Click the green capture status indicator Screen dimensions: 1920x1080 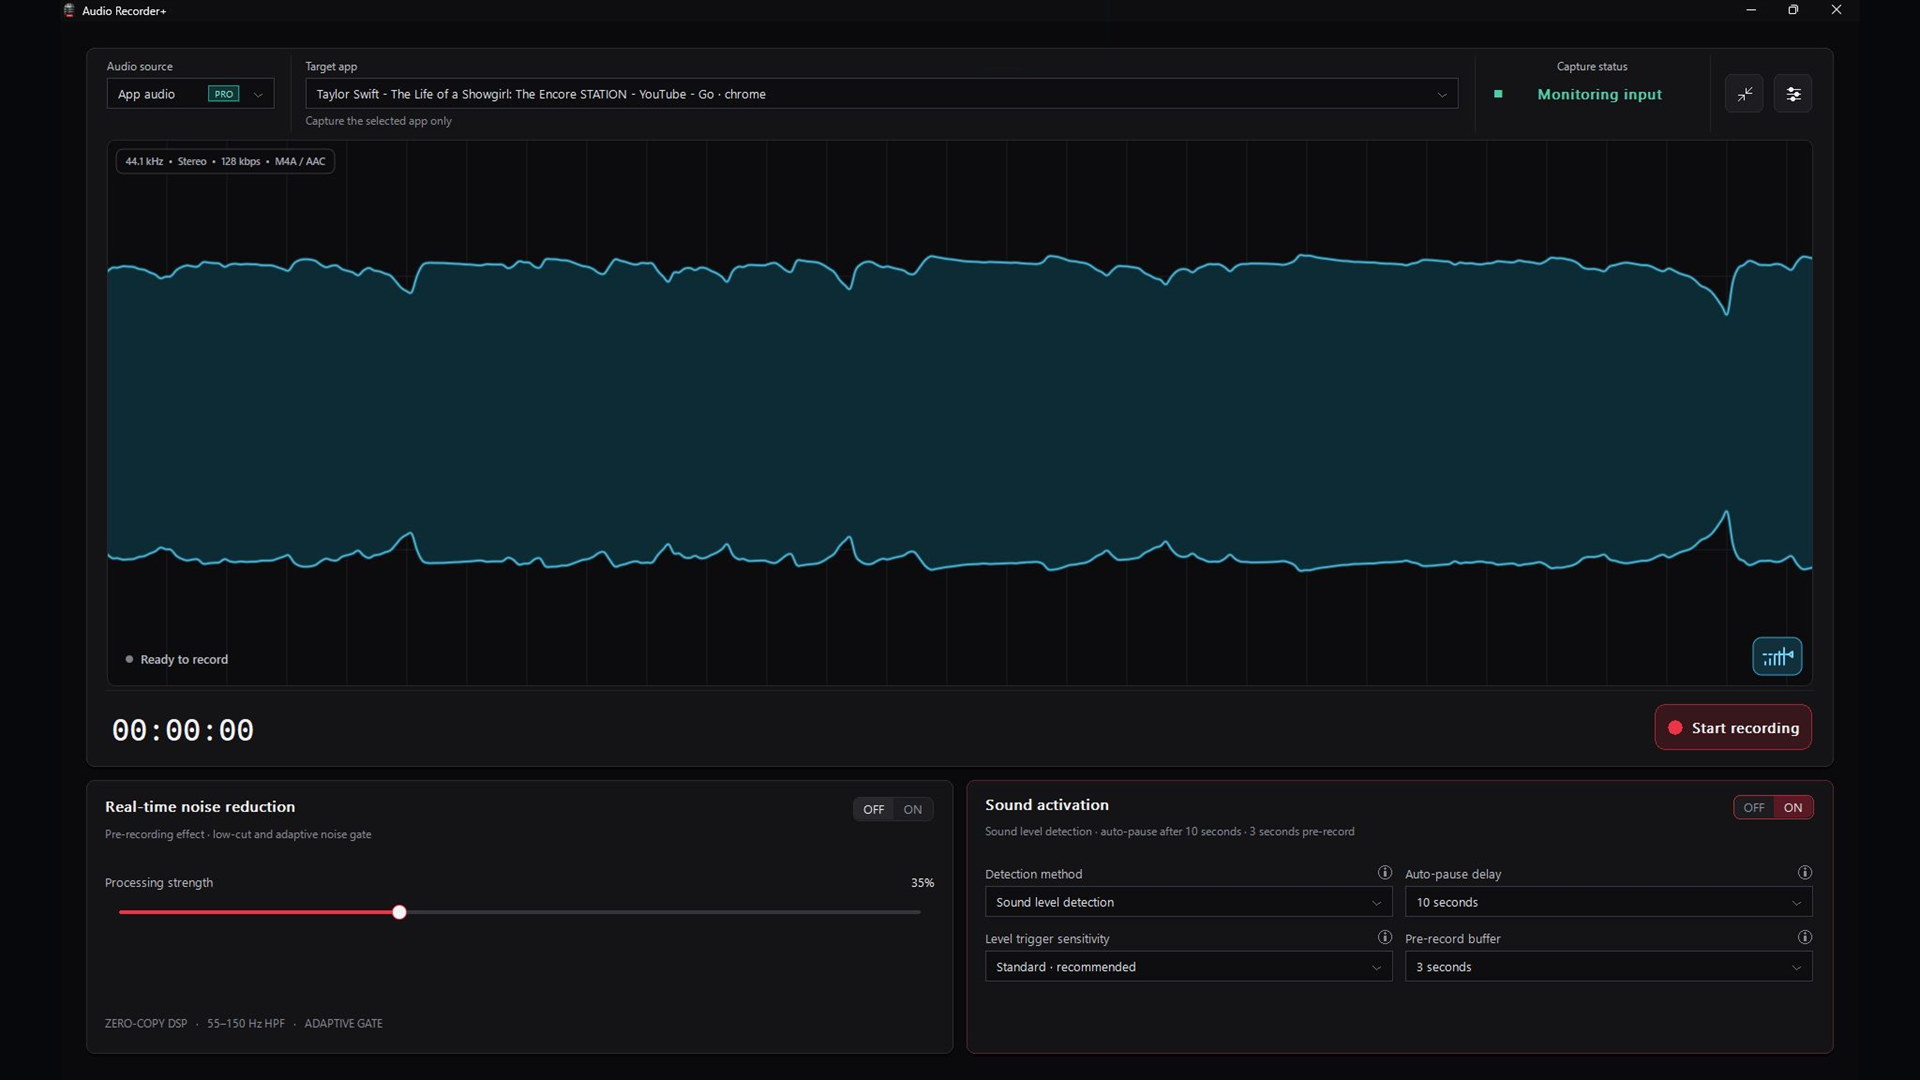click(x=1498, y=94)
